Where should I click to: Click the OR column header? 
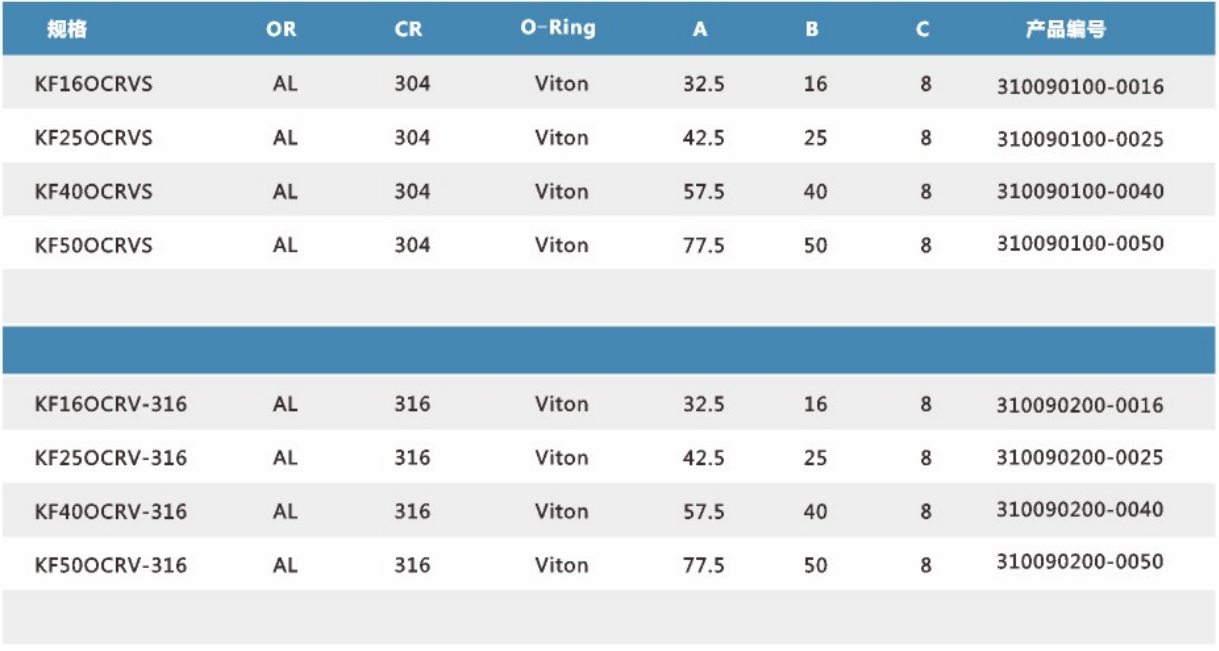point(281,30)
